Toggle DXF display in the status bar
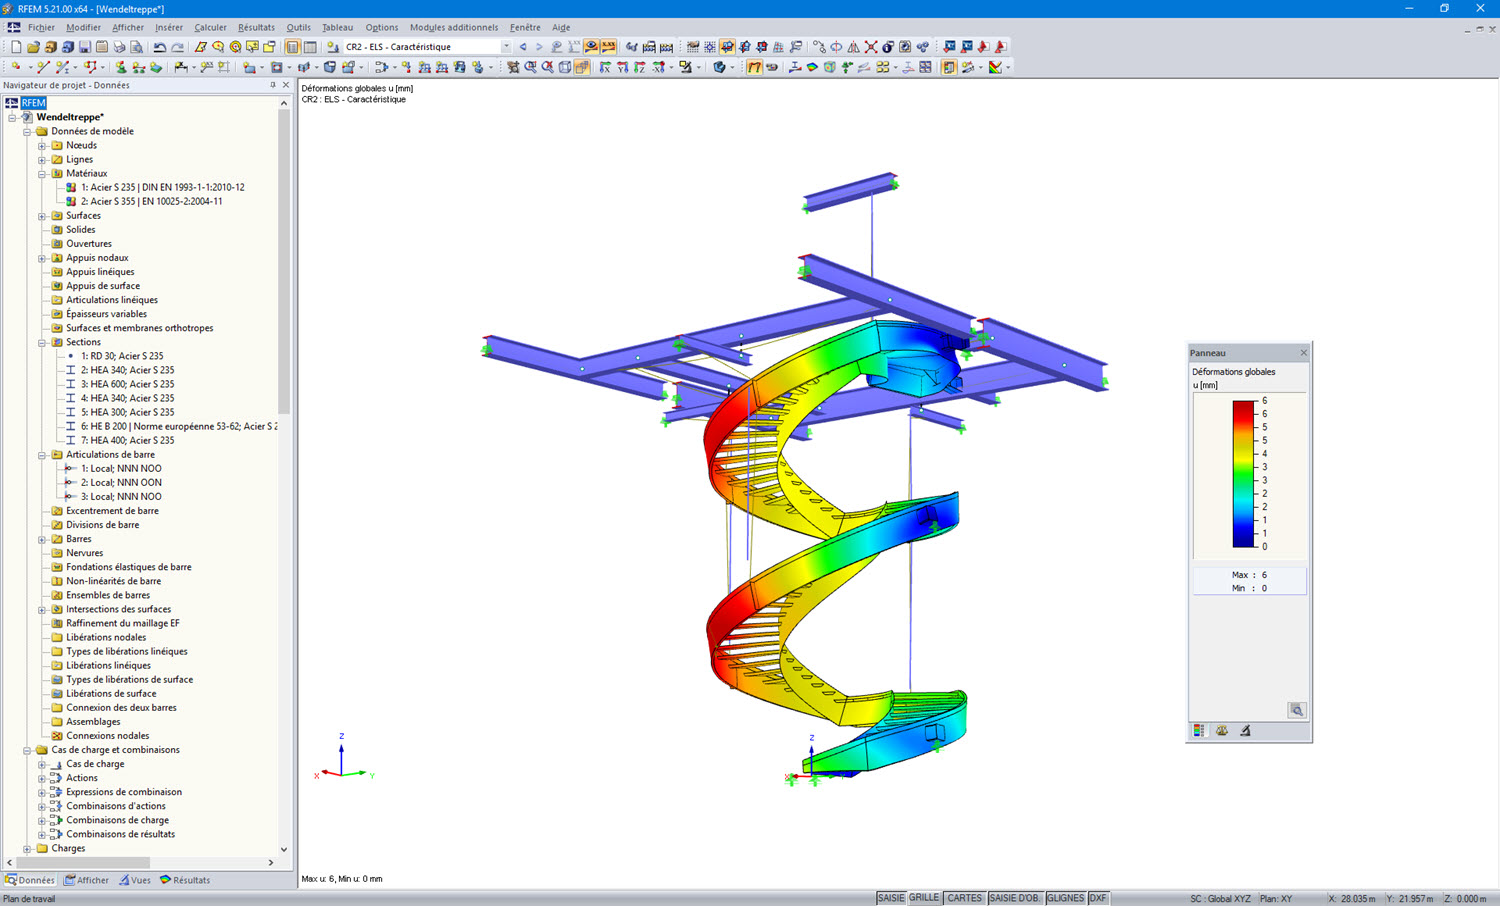This screenshot has height=906, width=1500. pos(1097,897)
